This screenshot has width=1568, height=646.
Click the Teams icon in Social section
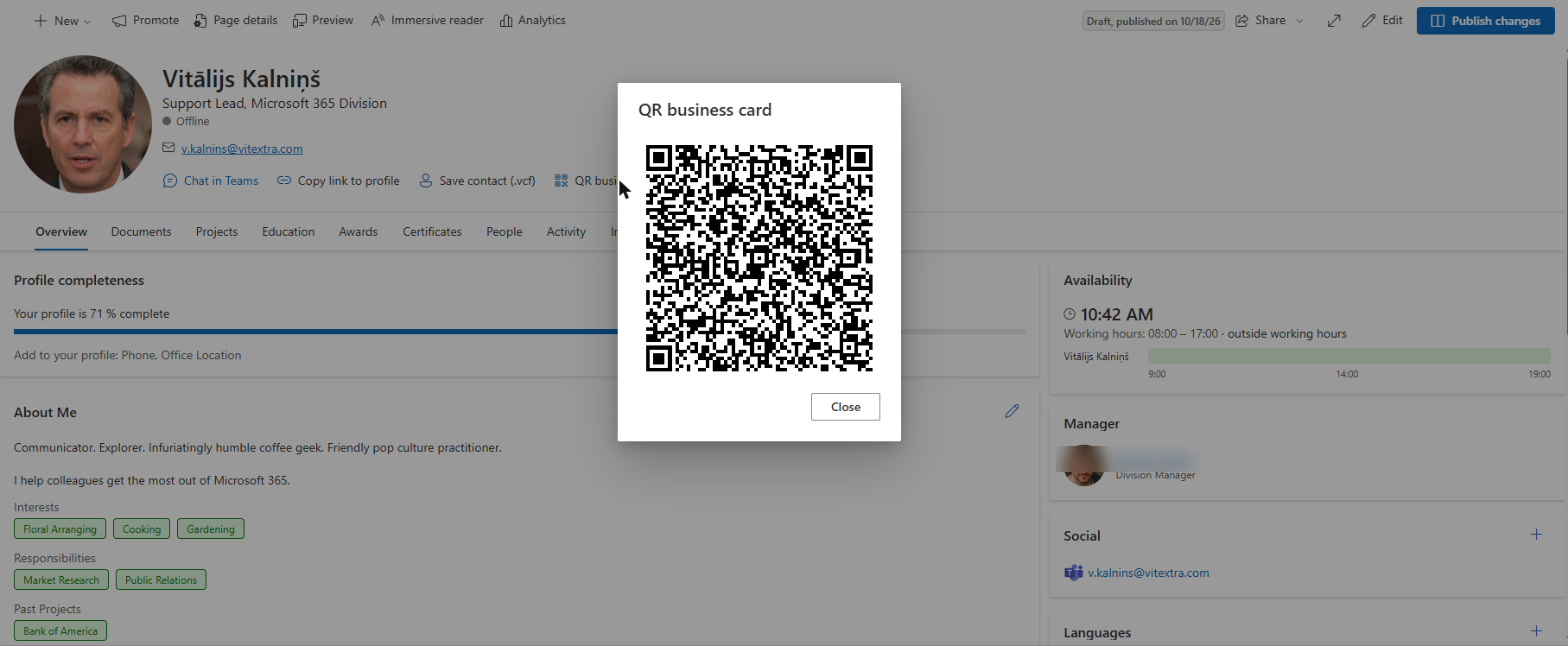[1074, 573]
